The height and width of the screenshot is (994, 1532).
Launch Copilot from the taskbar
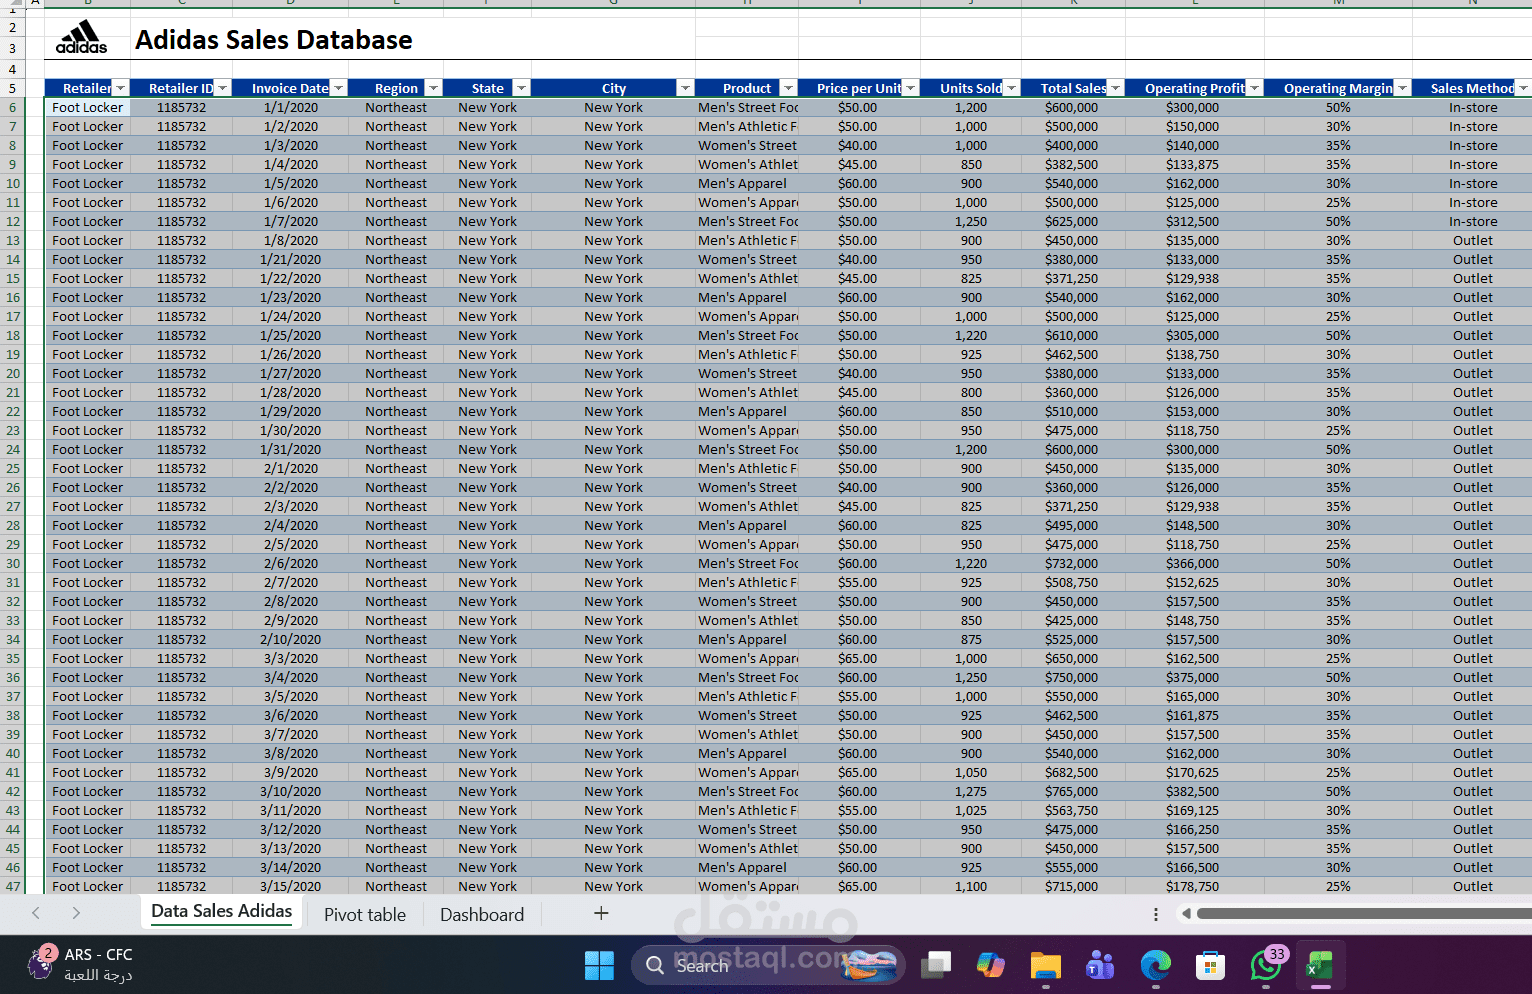pos(991,965)
